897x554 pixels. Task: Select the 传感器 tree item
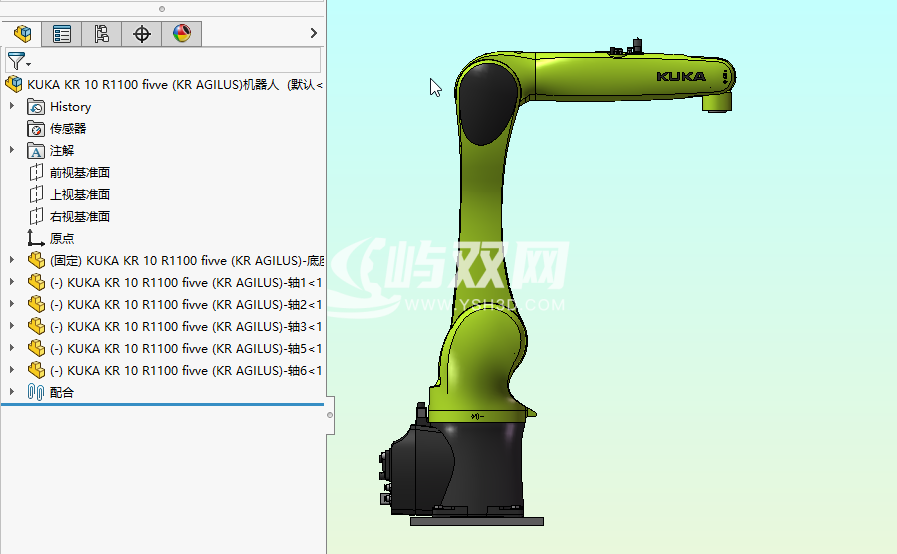(68, 129)
